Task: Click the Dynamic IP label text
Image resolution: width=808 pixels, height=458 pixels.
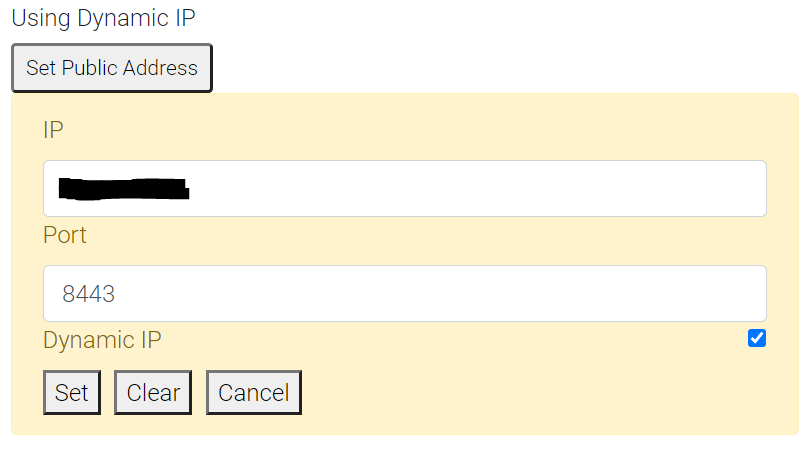Action: (x=102, y=340)
